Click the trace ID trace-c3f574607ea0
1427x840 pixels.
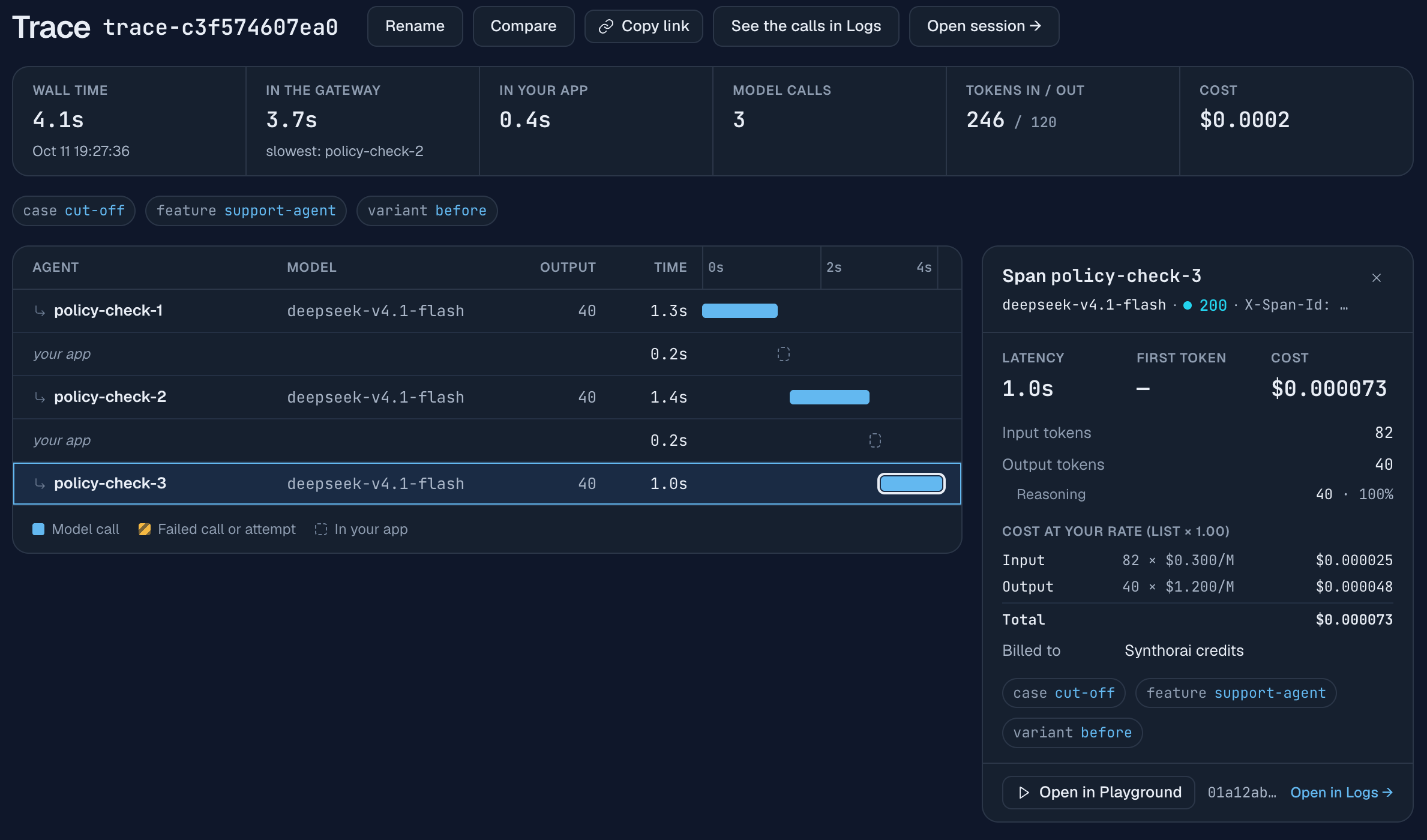pos(221,27)
